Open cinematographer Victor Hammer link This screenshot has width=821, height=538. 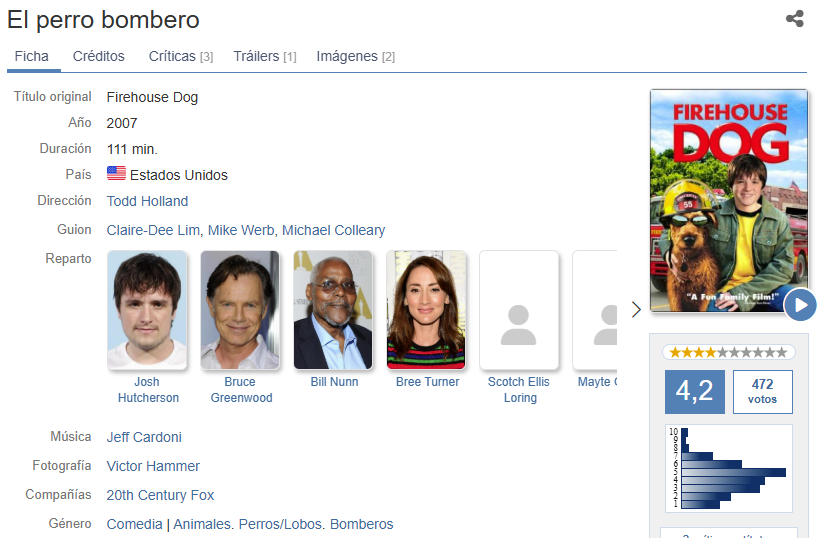[153, 466]
